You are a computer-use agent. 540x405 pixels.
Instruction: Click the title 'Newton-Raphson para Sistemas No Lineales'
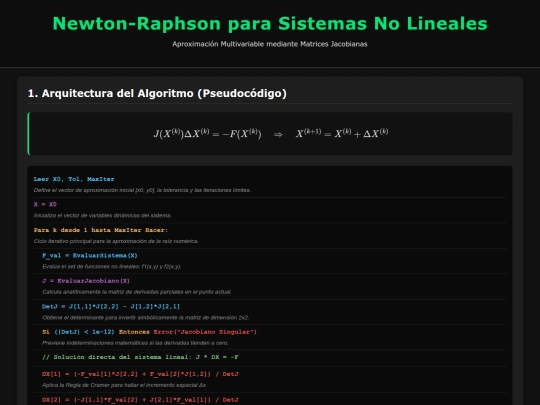pyautogui.click(x=270, y=24)
